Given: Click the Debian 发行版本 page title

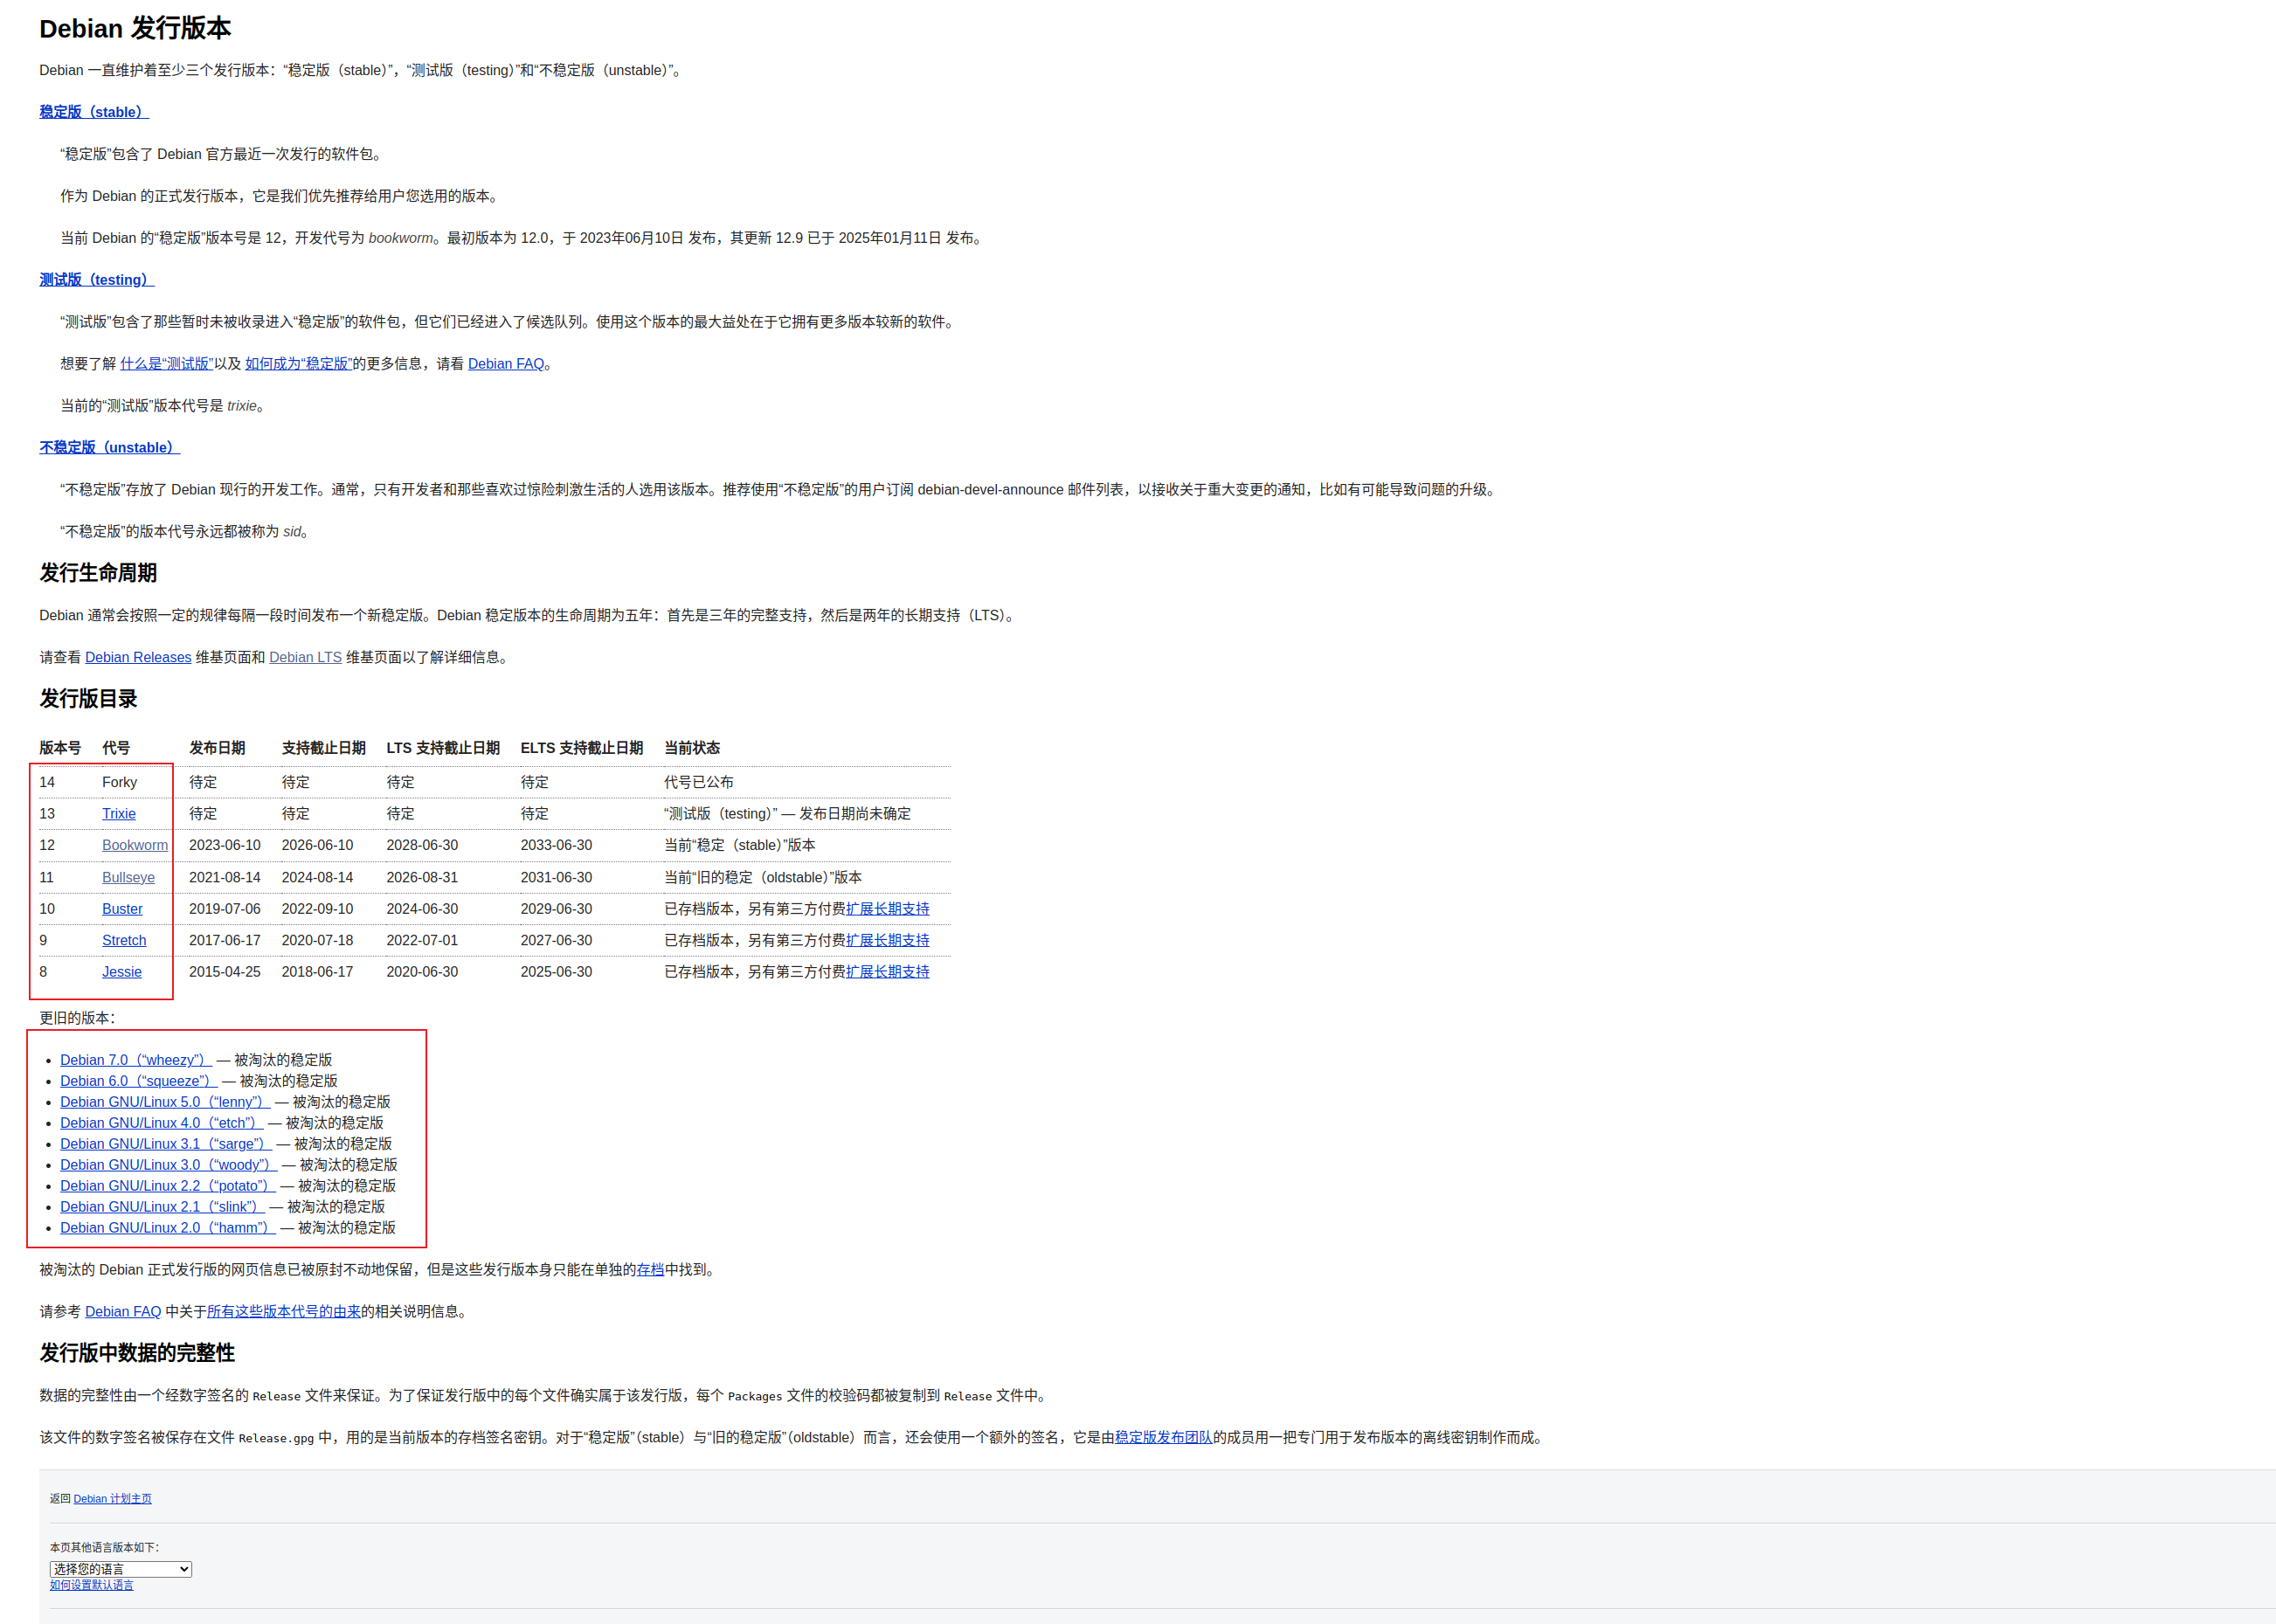Looking at the screenshot, I should tap(135, 28).
